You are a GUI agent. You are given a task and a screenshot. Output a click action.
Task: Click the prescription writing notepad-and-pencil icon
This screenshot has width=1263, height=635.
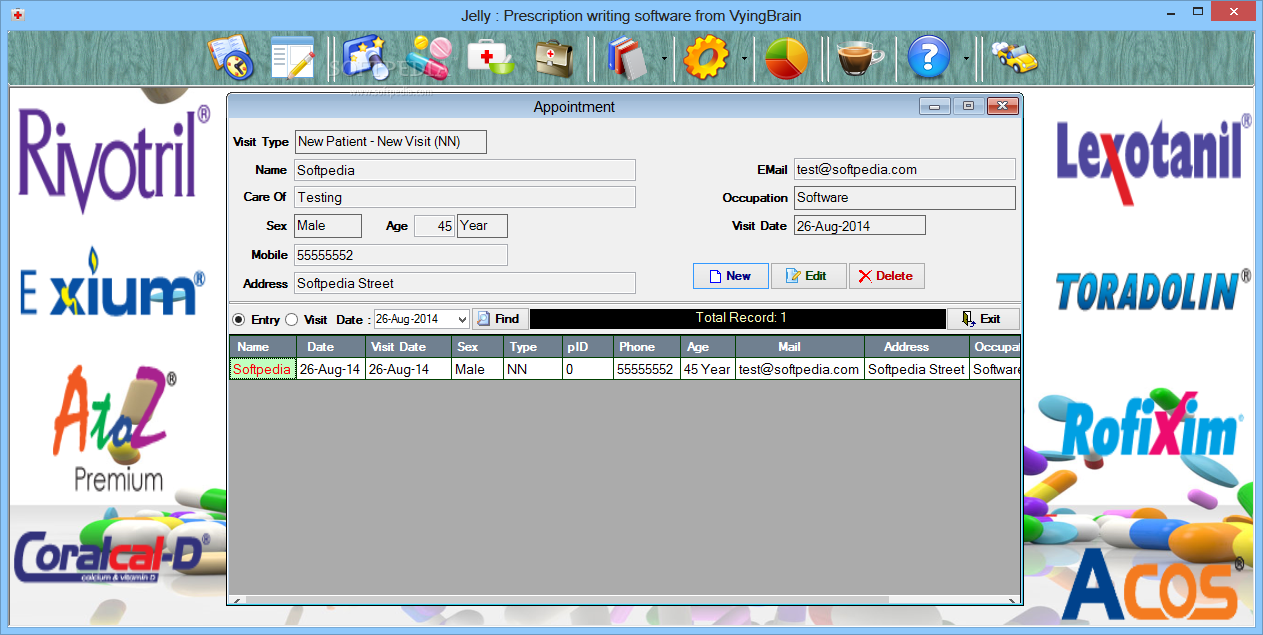pos(293,57)
